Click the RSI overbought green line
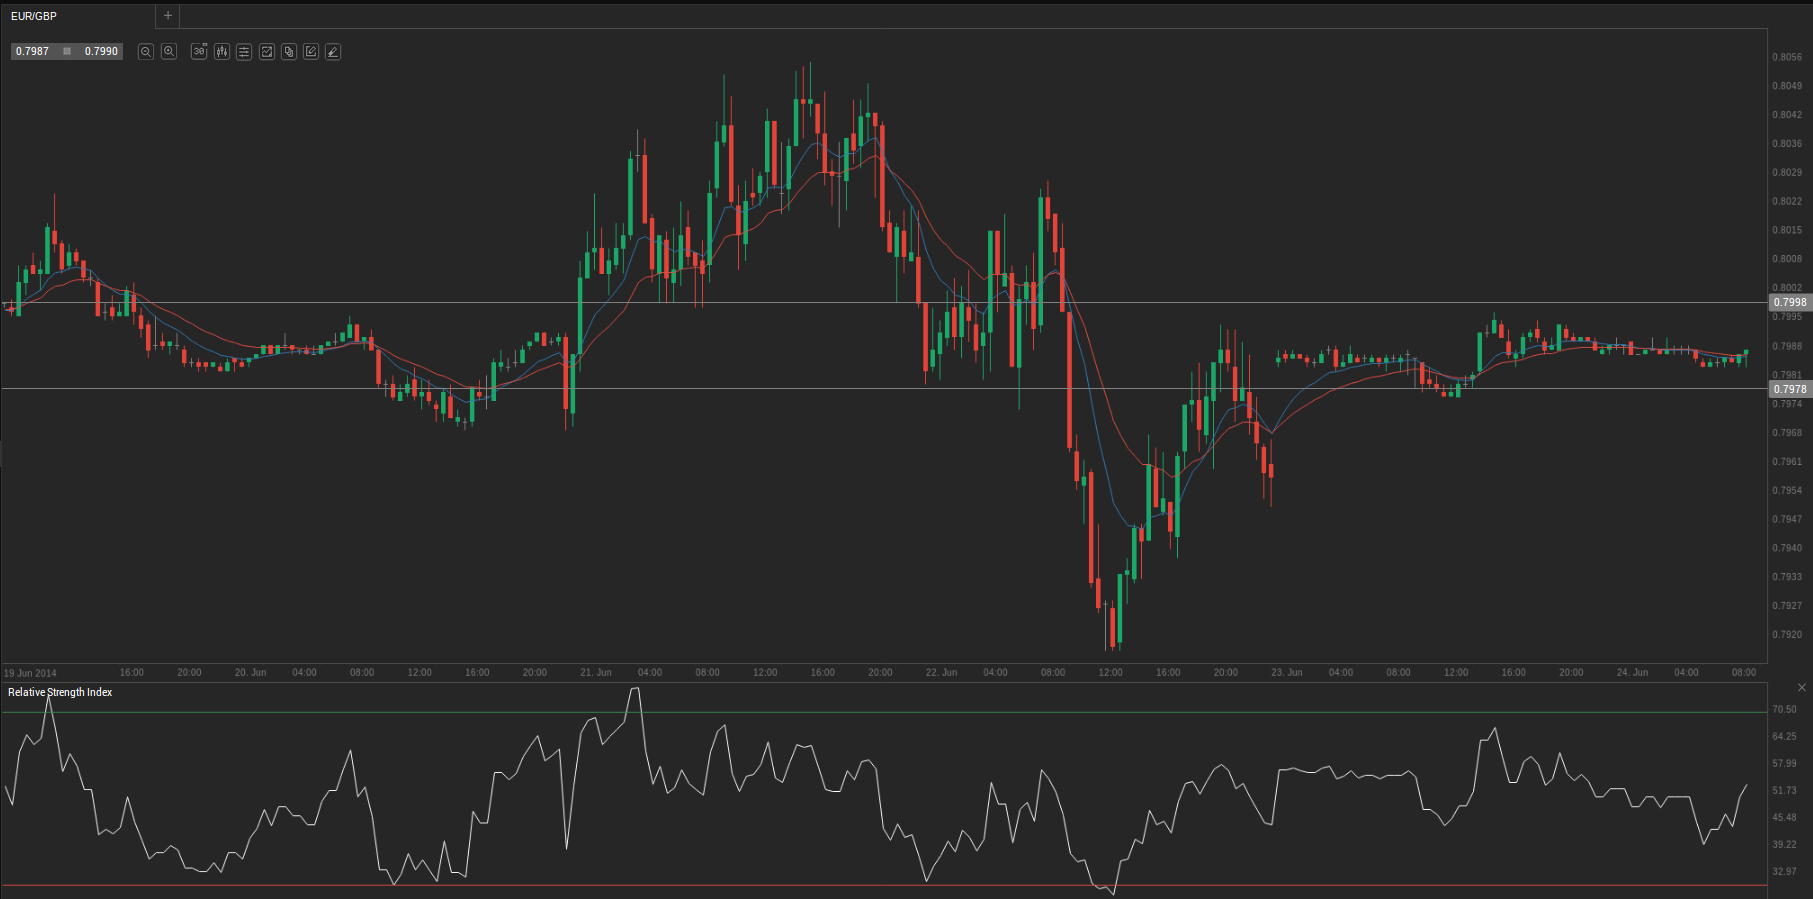Image resolution: width=1813 pixels, height=899 pixels. tap(900, 712)
